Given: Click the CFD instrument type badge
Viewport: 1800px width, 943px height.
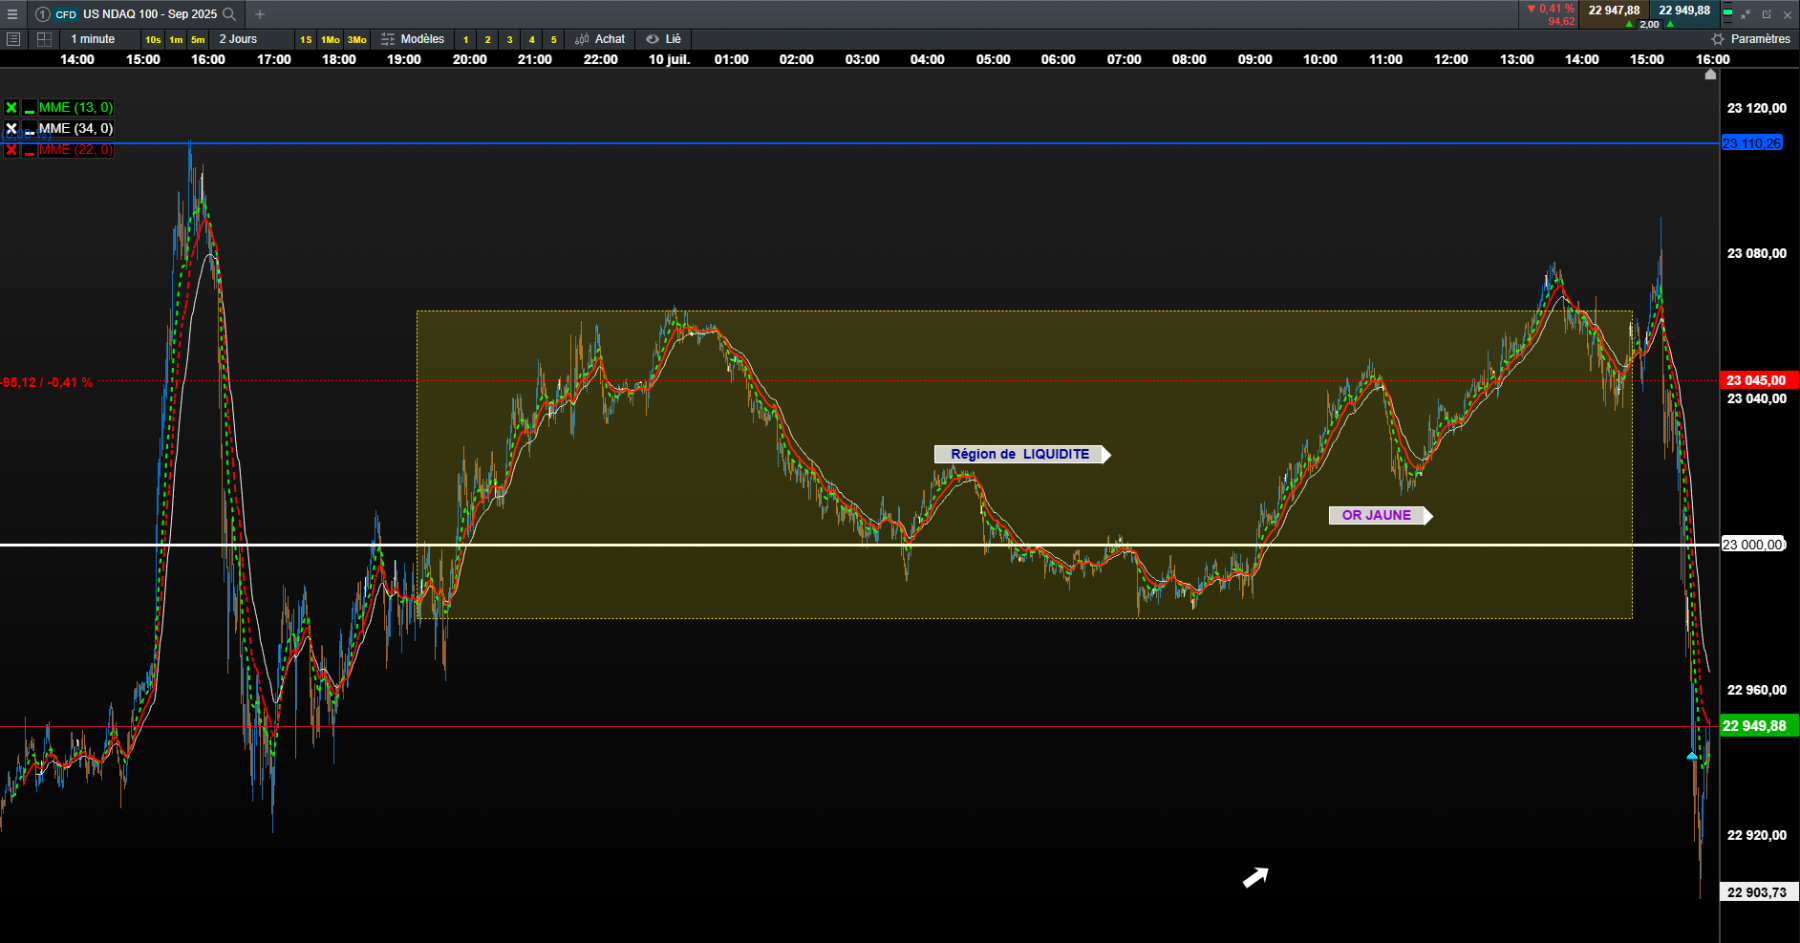Looking at the screenshot, I should coord(66,14).
